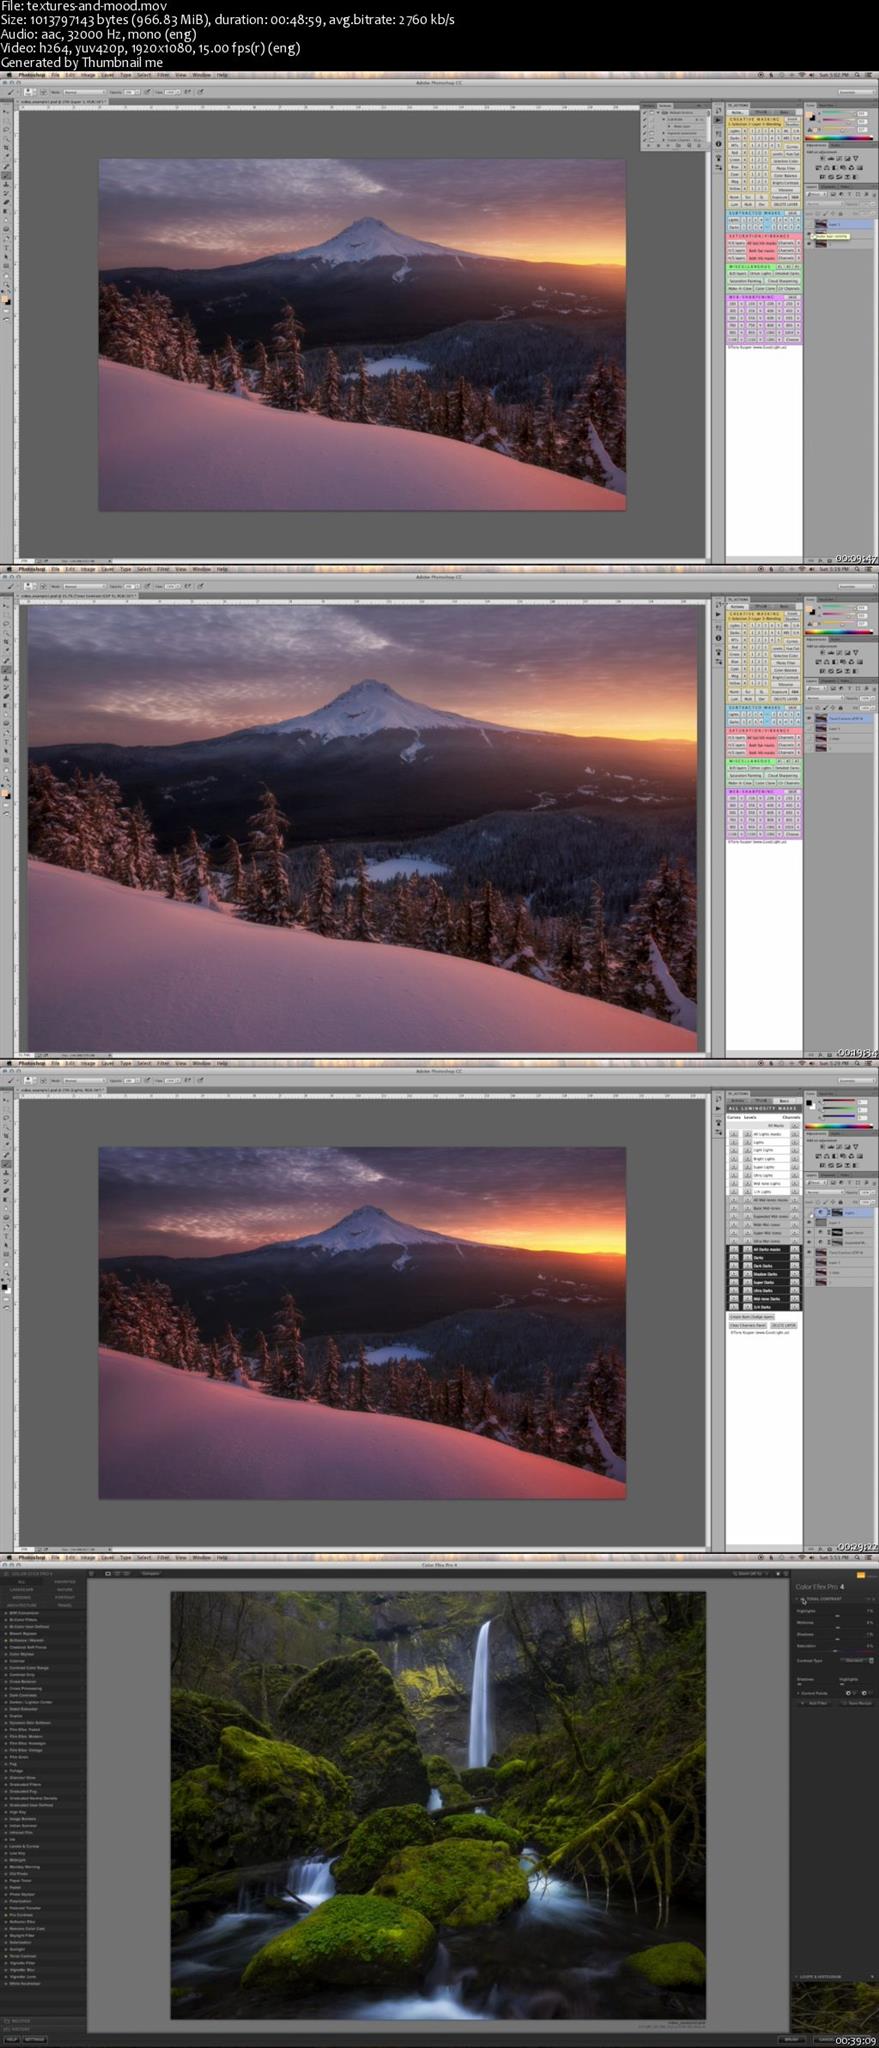Screen dimensions: 879x2048
Task: Select Clone Stamp tool in third frame
Action: [6, 1172]
